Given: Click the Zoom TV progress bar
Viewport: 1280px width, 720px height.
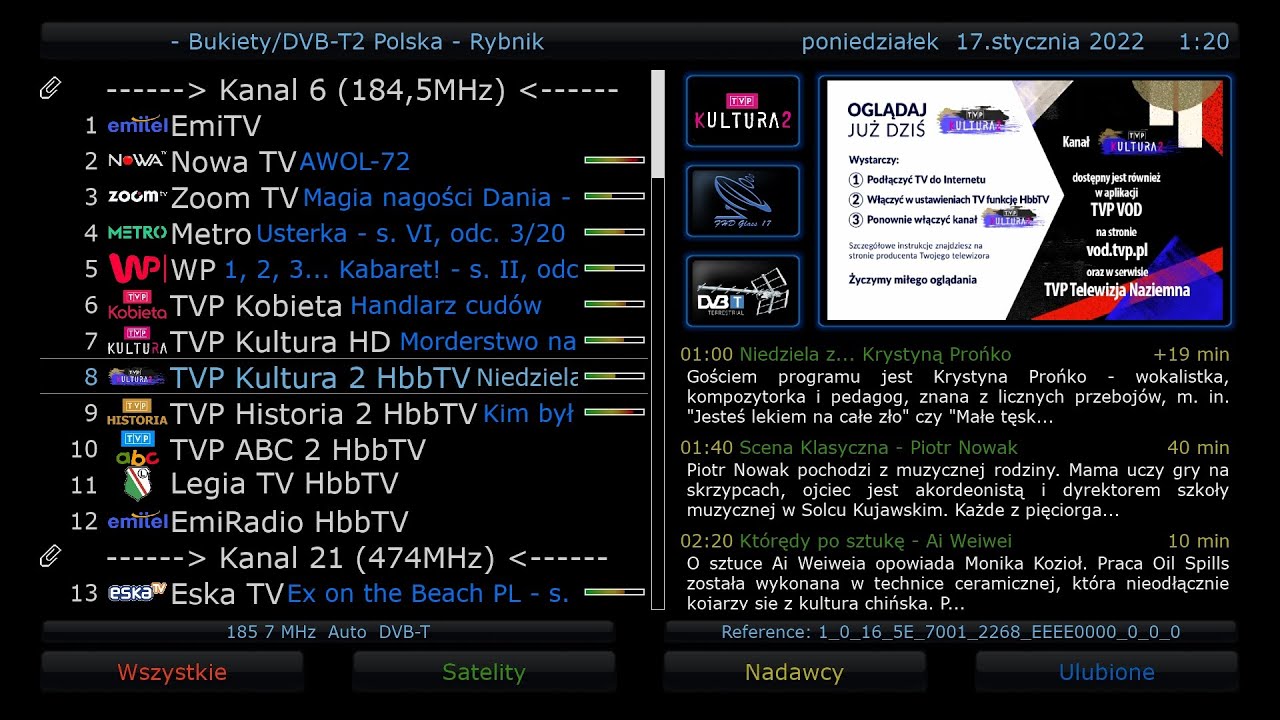Looking at the screenshot, I should point(614,196).
